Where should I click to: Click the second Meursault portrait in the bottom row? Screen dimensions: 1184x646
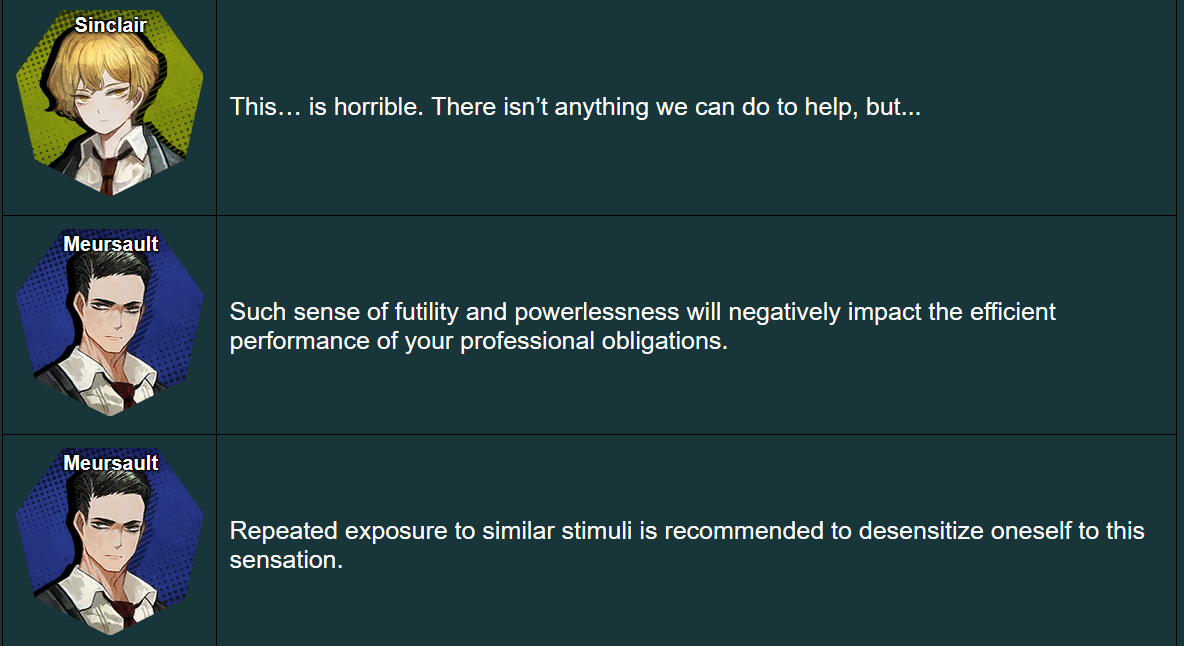[x=109, y=542]
